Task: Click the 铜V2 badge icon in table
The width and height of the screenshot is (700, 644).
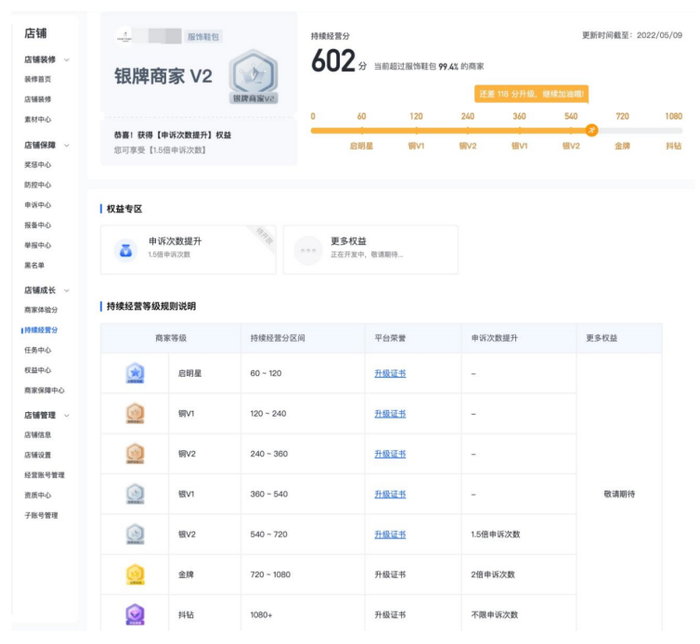Action: pyautogui.click(x=135, y=453)
